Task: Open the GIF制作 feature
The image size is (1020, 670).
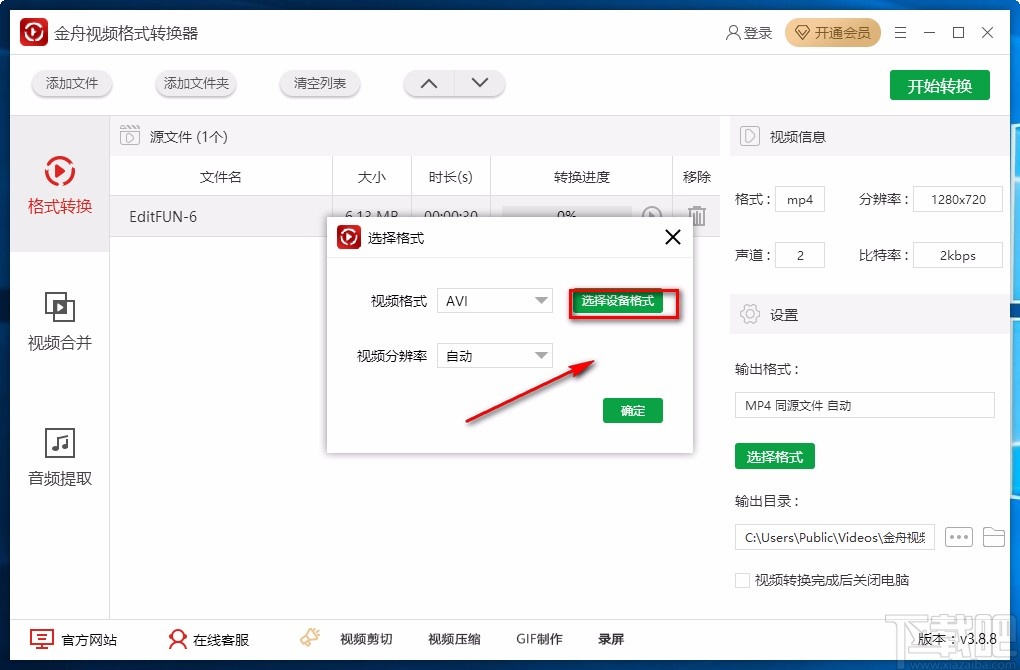Action: pos(539,639)
